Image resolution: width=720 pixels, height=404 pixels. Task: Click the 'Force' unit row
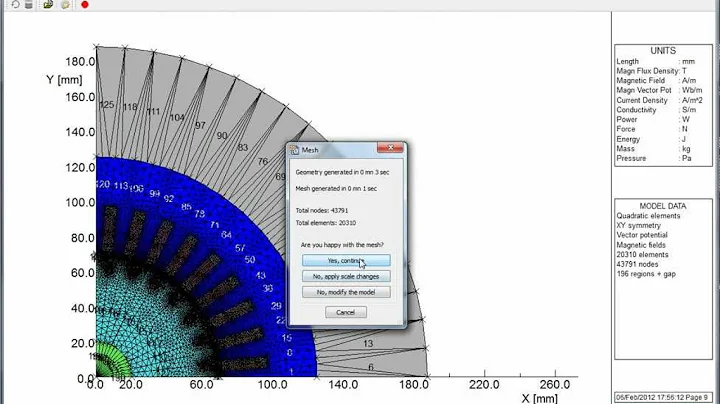(652, 129)
